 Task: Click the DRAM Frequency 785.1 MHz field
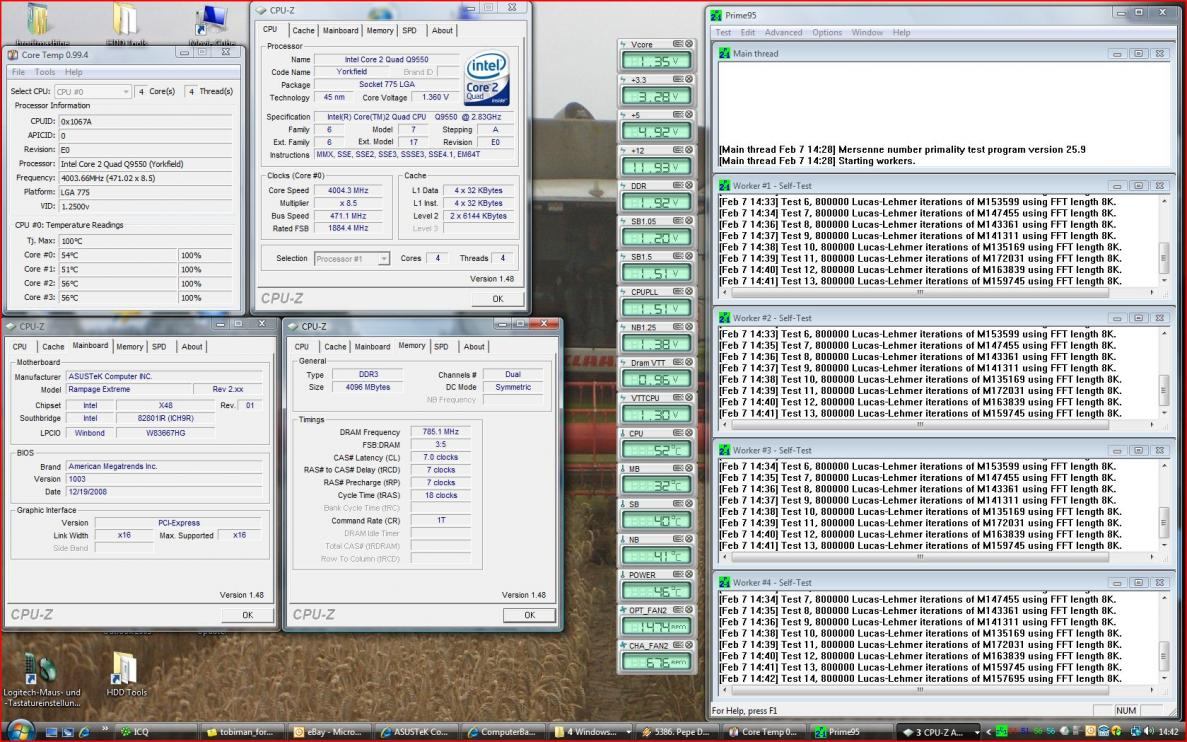(x=440, y=432)
